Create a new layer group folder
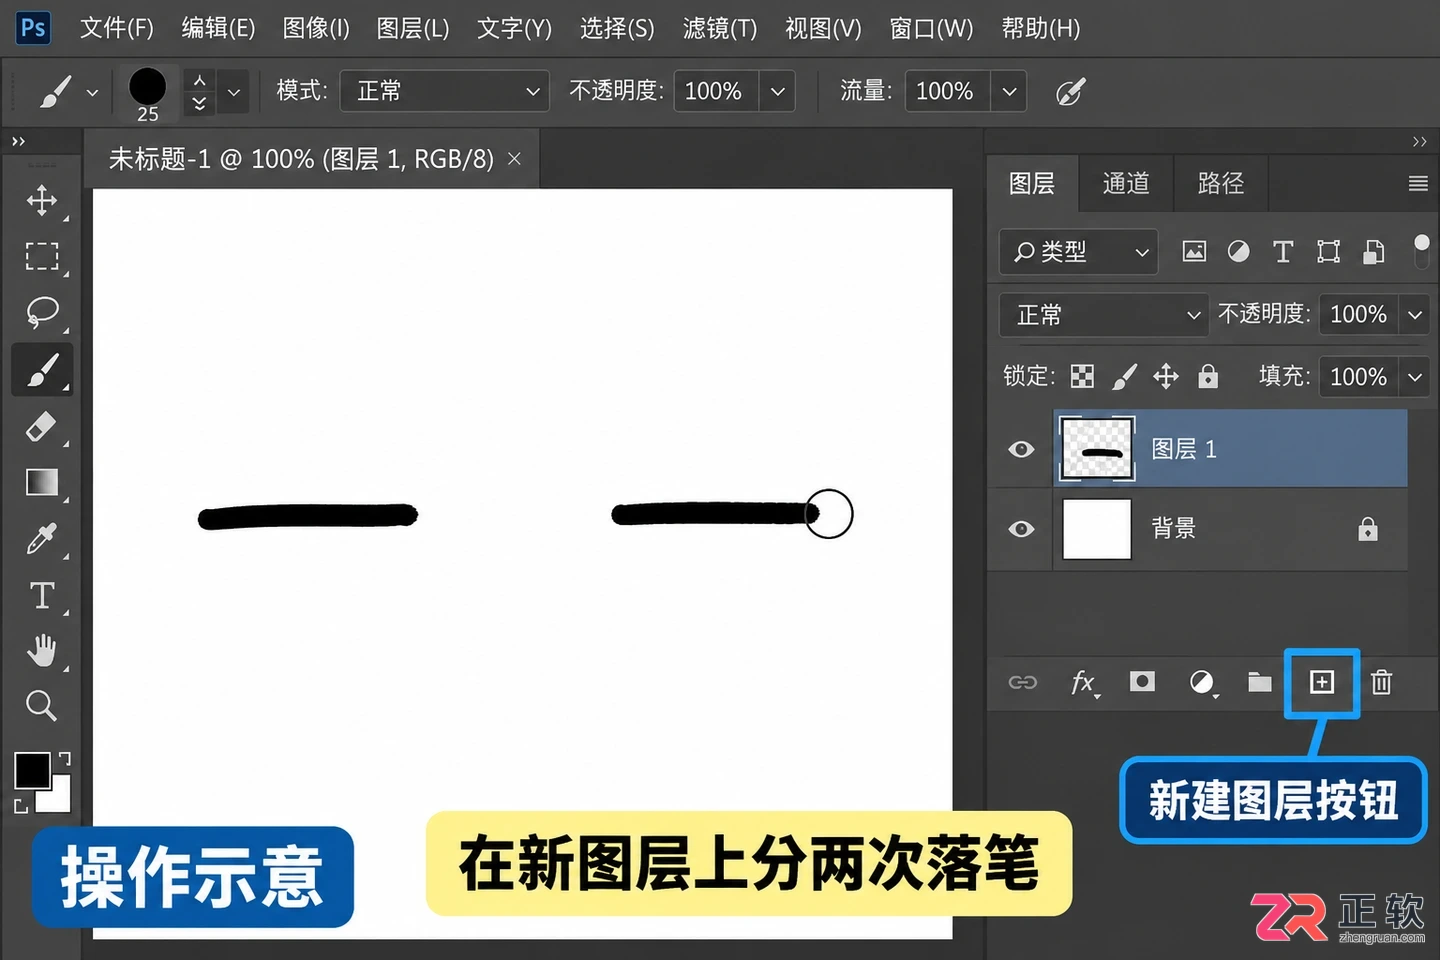 (x=1260, y=682)
